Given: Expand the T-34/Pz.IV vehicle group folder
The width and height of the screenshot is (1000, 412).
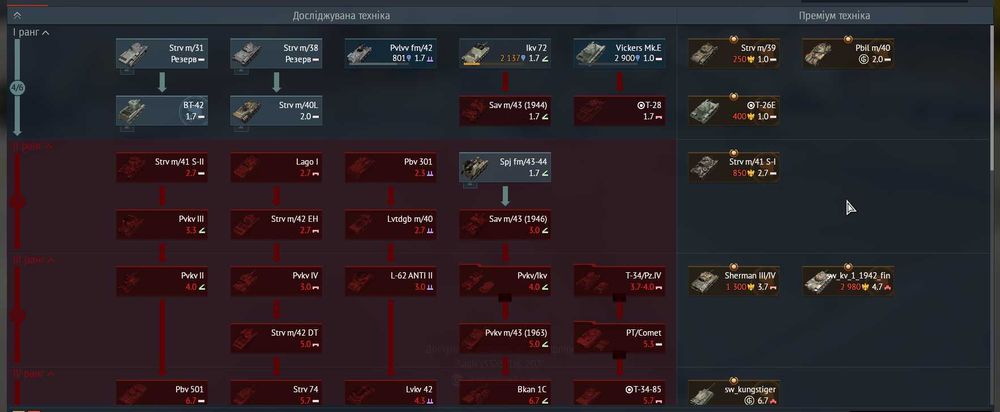Looking at the screenshot, I should 619,281.
